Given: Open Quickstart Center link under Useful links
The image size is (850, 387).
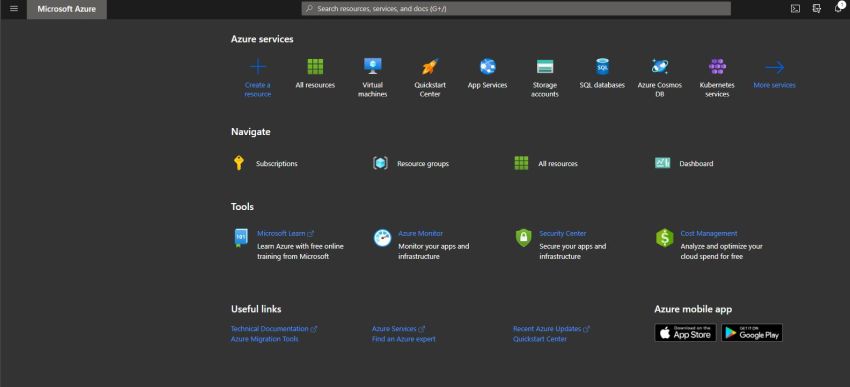Looking at the screenshot, I should pyautogui.click(x=540, y=339).
